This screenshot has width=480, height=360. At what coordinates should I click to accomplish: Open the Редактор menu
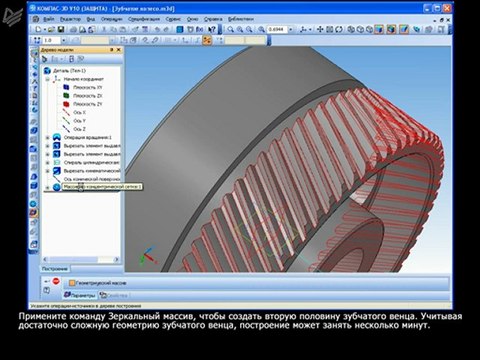coord(70,19)
